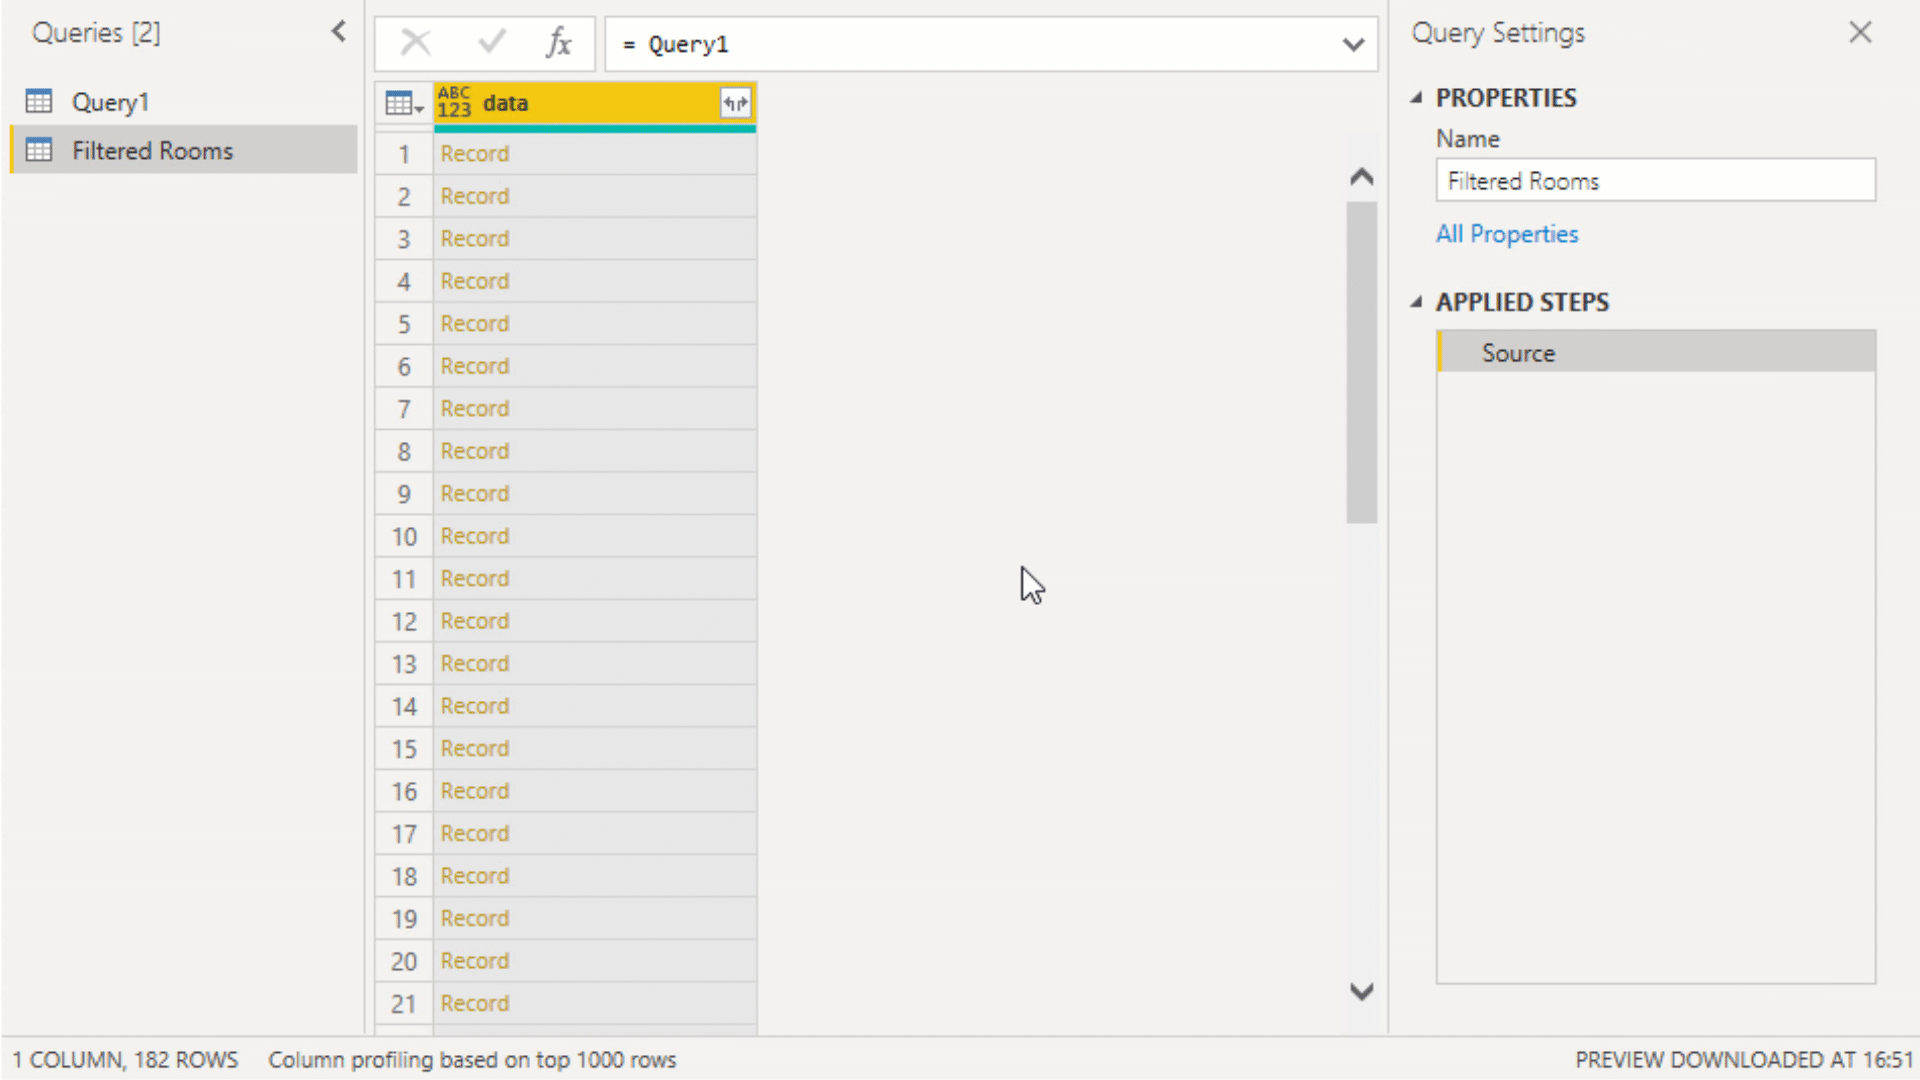1920x1080 pixels.
Task: Click the Filtered Rooms table icon
Action: point(38,150)
